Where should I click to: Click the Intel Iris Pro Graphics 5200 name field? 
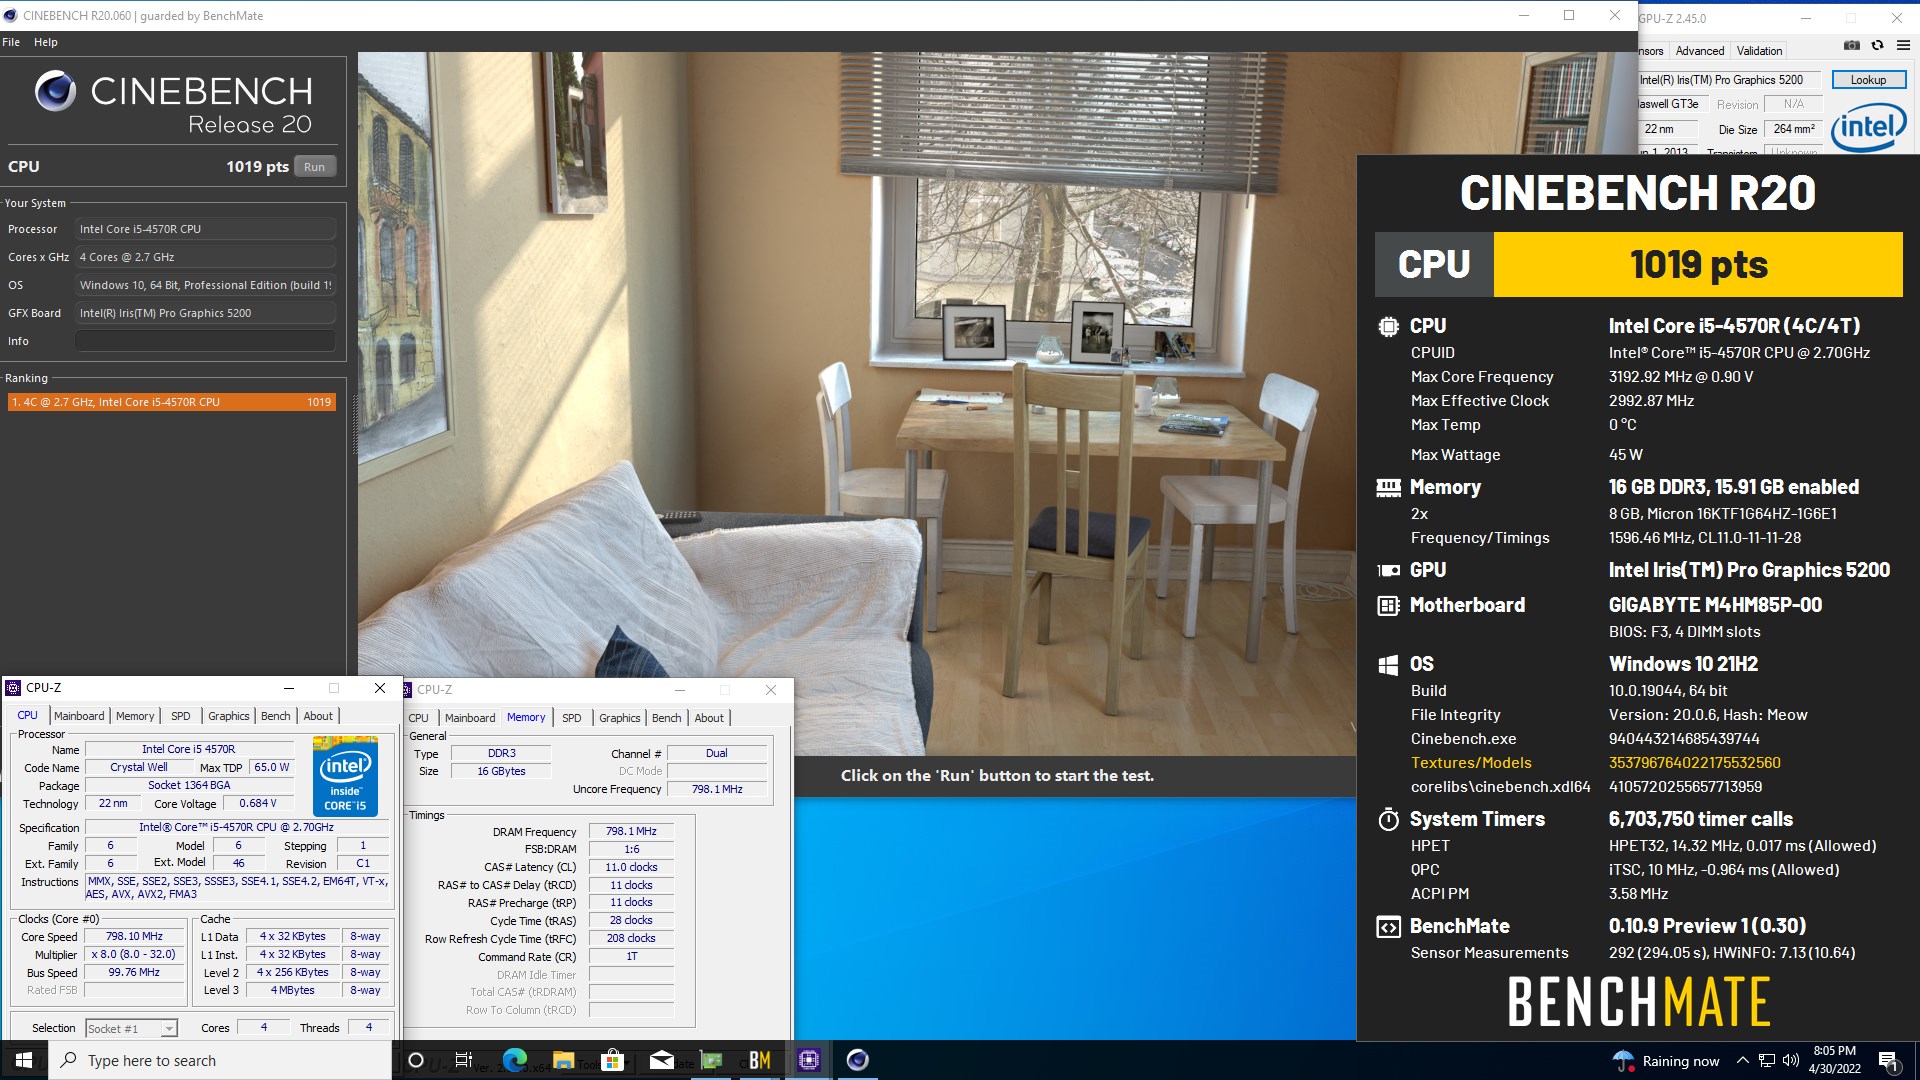(x=1728, y=80)
